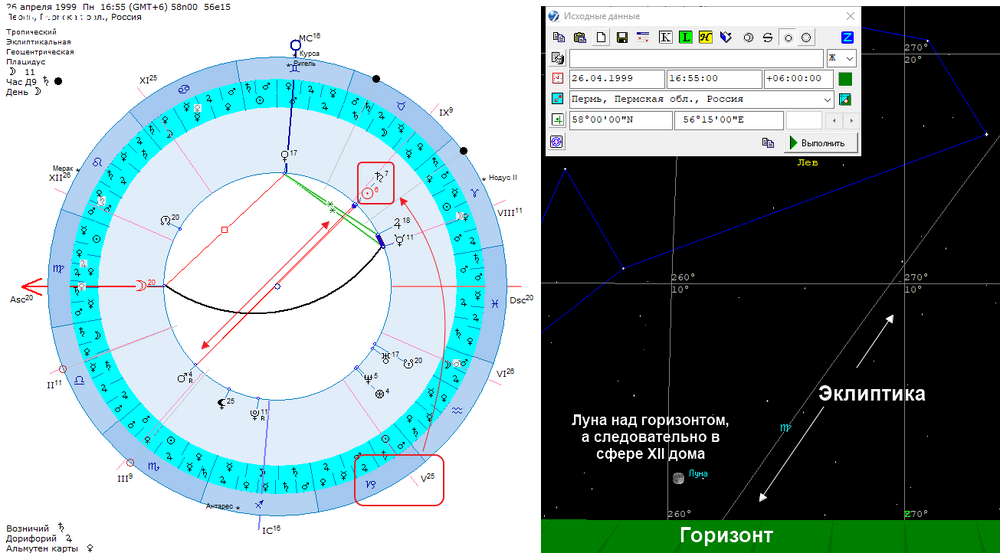This screenshot has height=553, width=1000.
Task: Click the Возничий label
Action: click(27, 528)
